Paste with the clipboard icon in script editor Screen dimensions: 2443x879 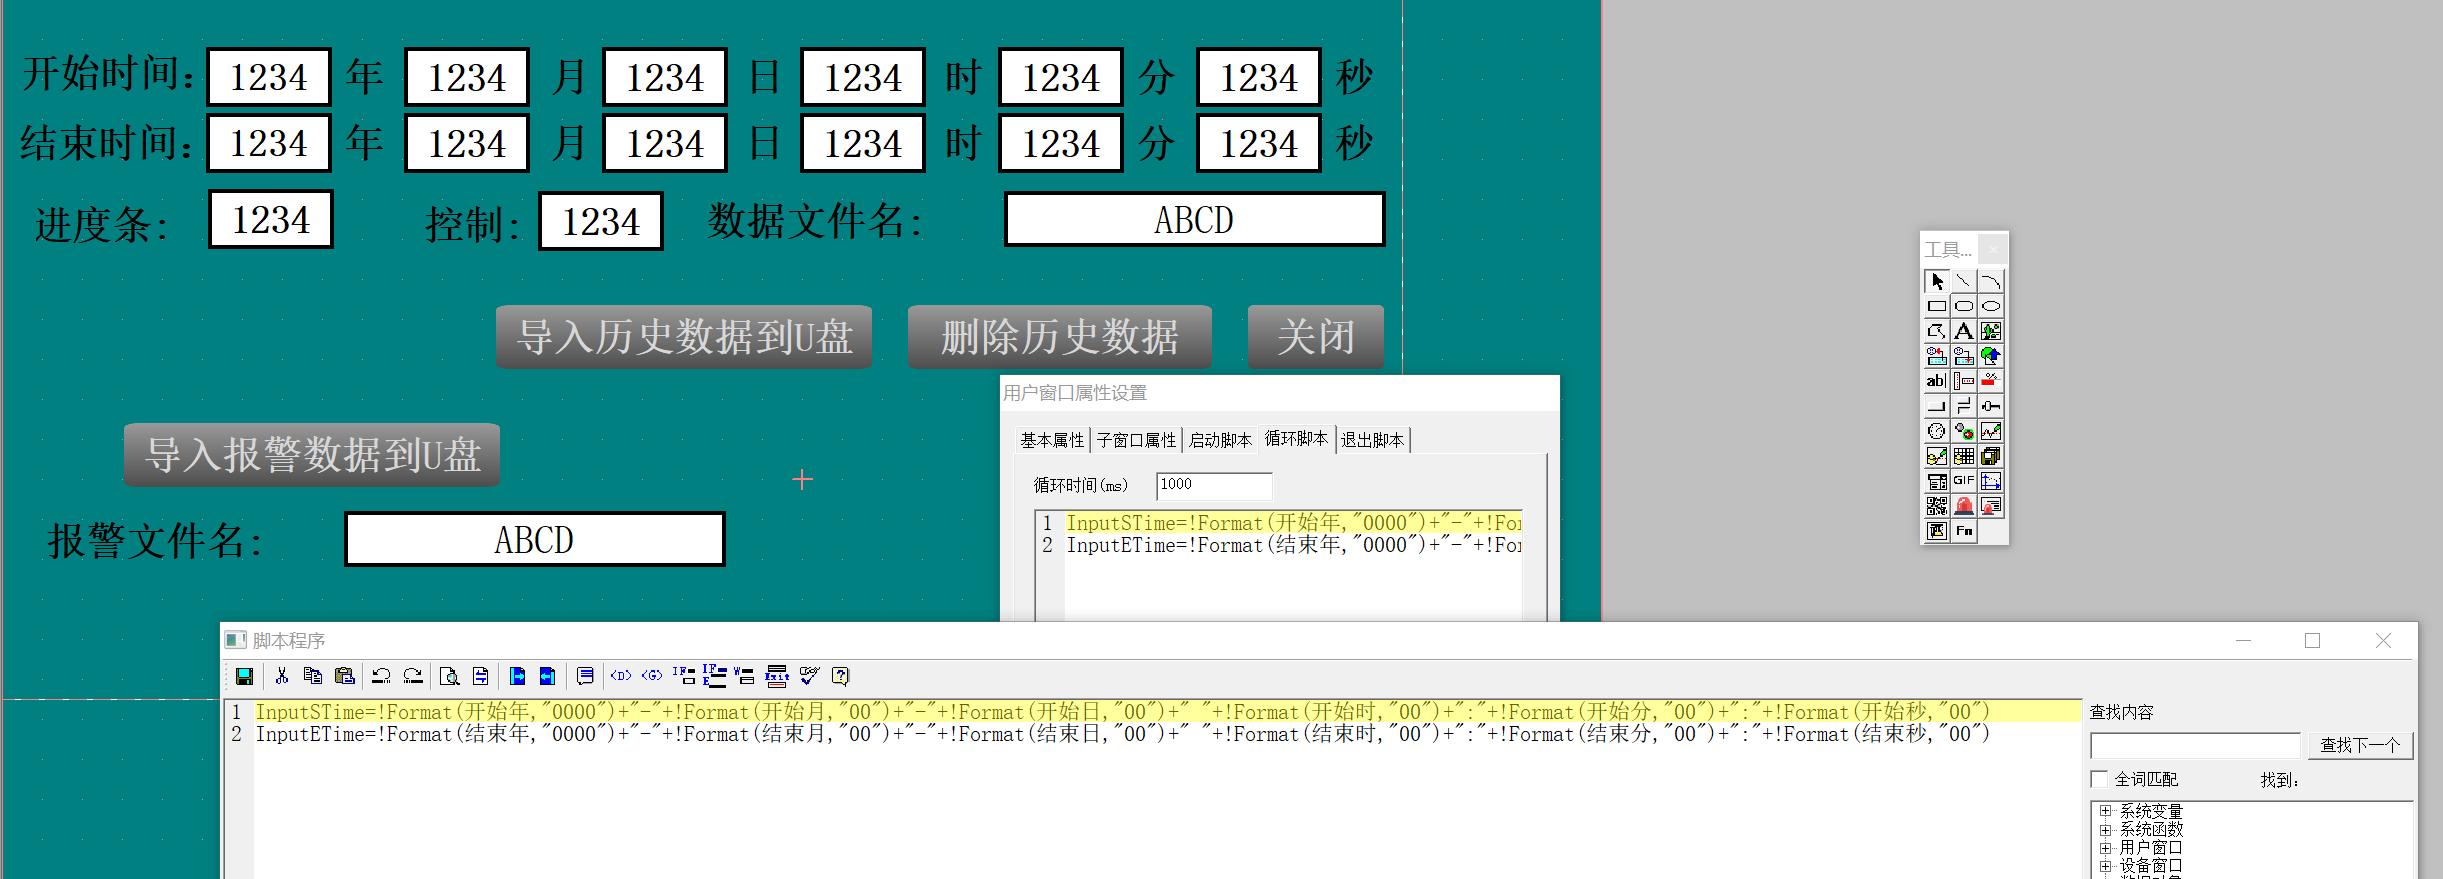pos(345,676)
